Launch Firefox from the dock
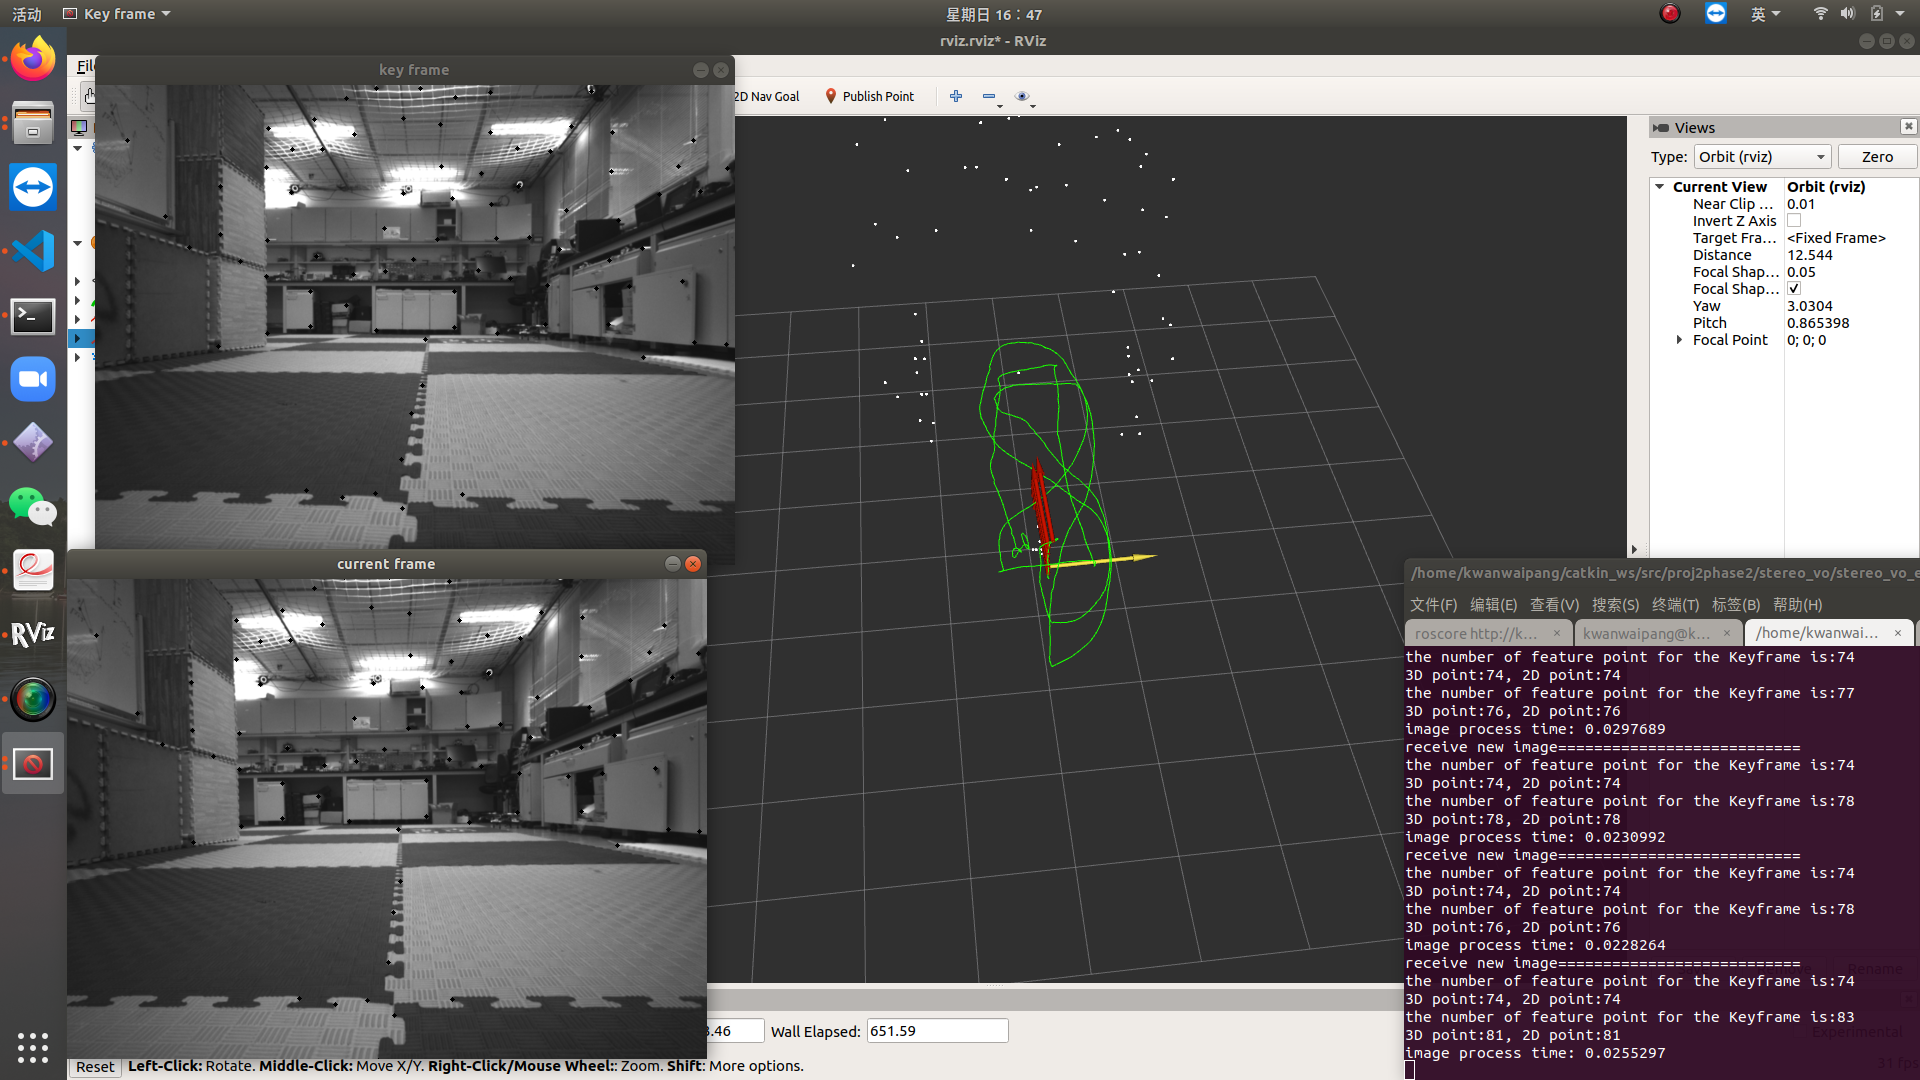The width and height of the screenshot is (1920, 1080). click(33, 59)
